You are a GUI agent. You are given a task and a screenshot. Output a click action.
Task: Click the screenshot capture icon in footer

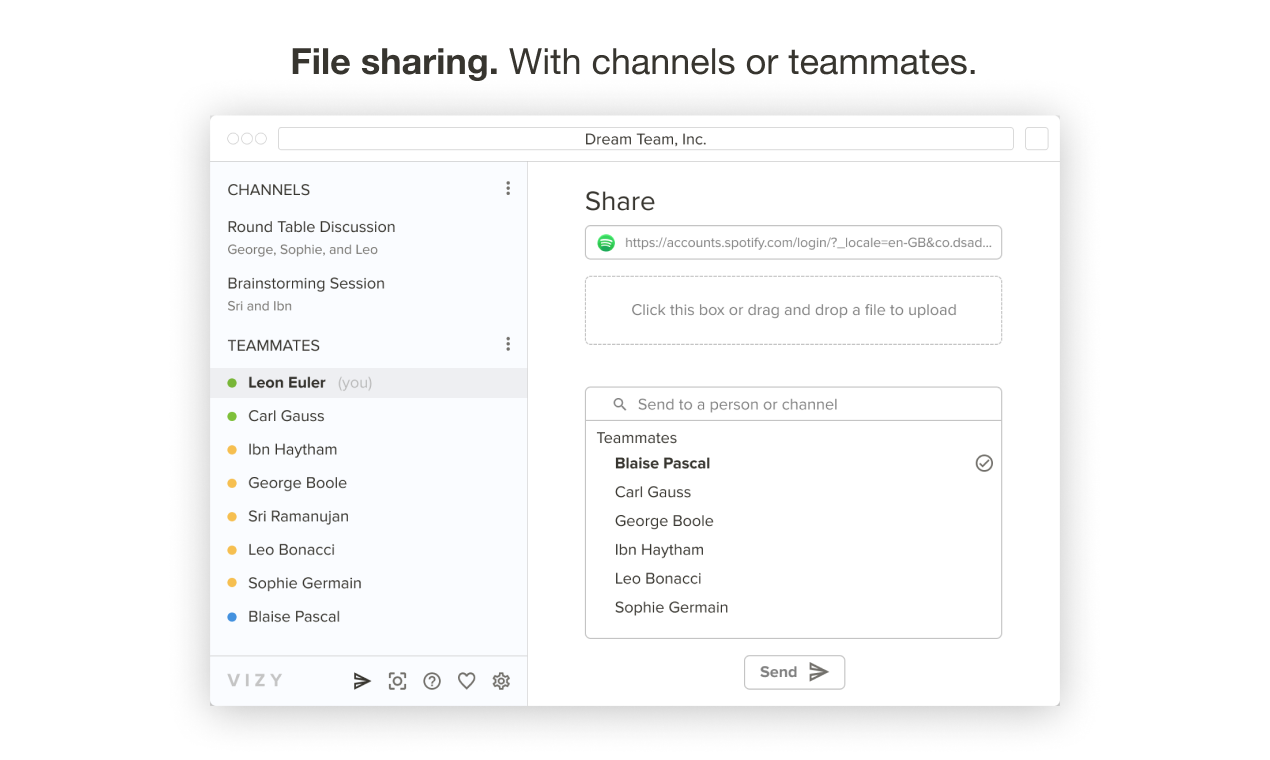397,681
